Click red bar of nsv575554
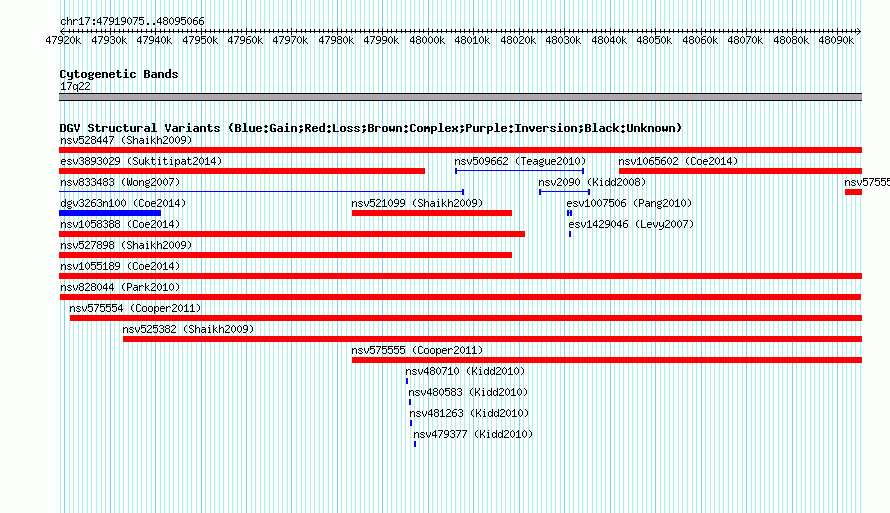The width and height of the screenshot is (890, 513). tap(466, 318)
